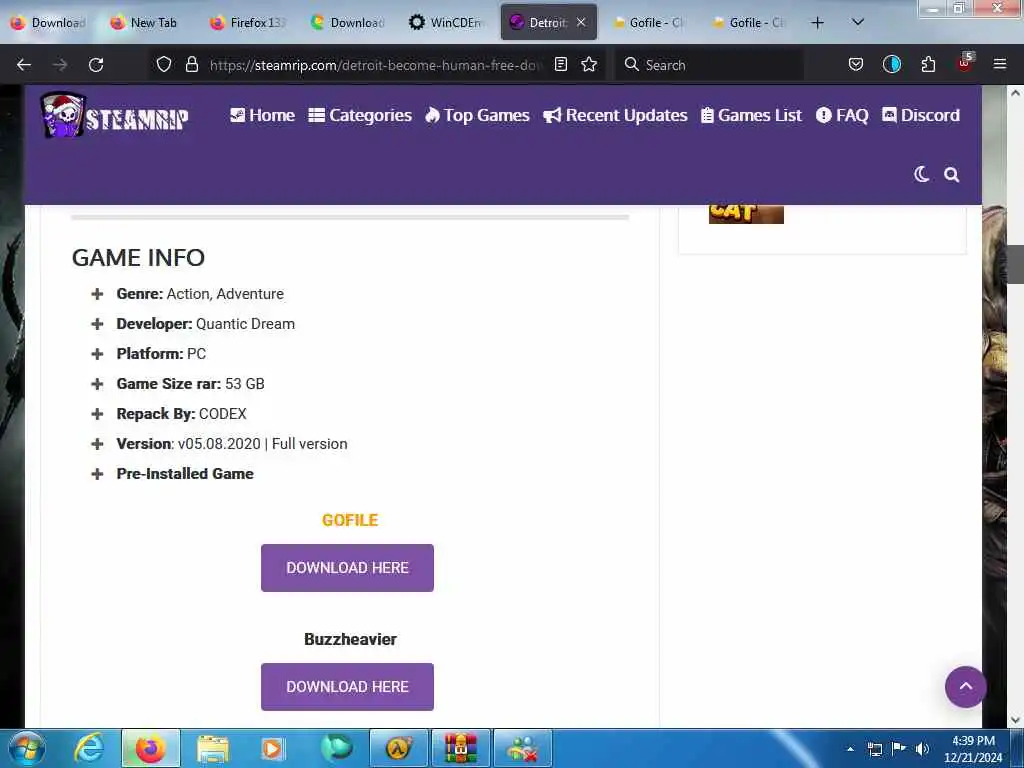Switch to the Edge-icon Download tab
Image resolution: width=1024 pixels, height=768 pixels.
[x=348, y=23]
